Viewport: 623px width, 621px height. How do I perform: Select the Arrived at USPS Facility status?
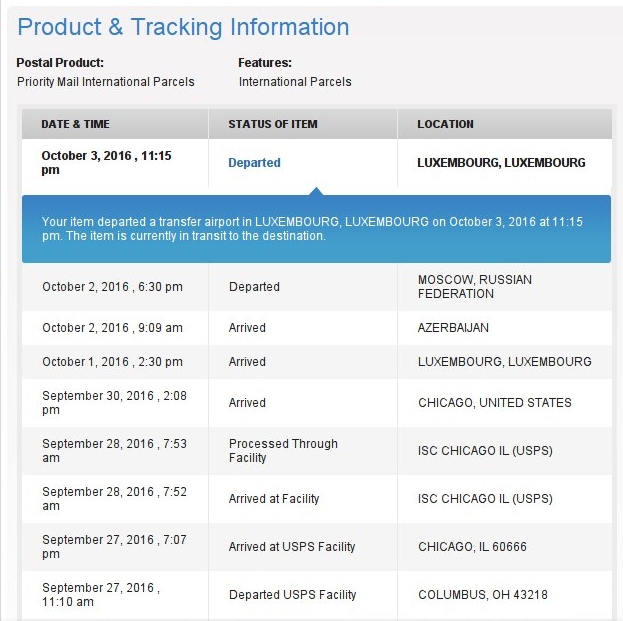pos(292,547)
